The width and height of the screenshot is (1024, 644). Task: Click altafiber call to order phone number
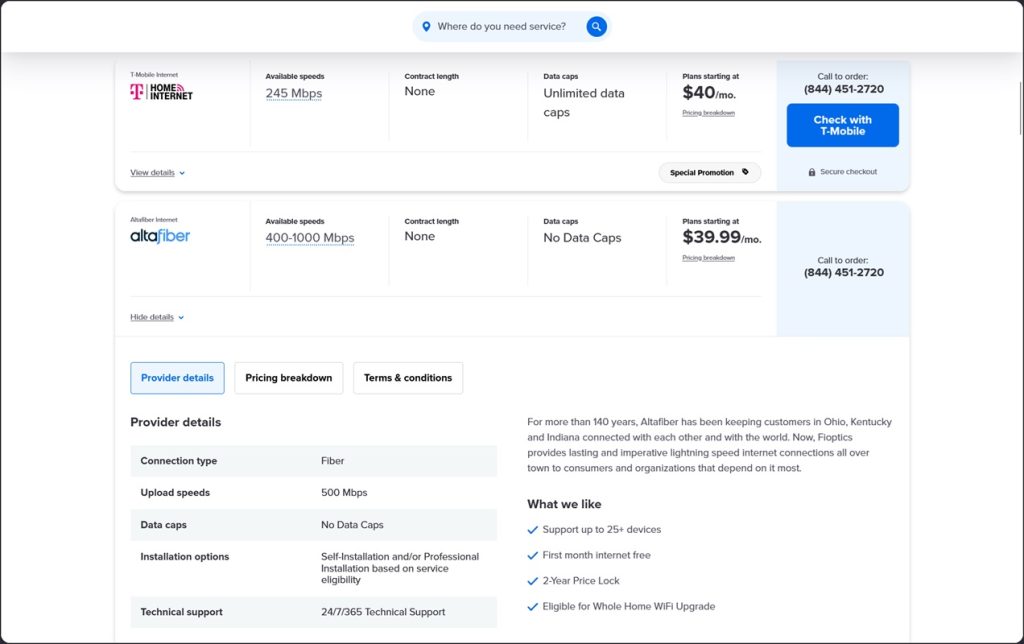844,272
